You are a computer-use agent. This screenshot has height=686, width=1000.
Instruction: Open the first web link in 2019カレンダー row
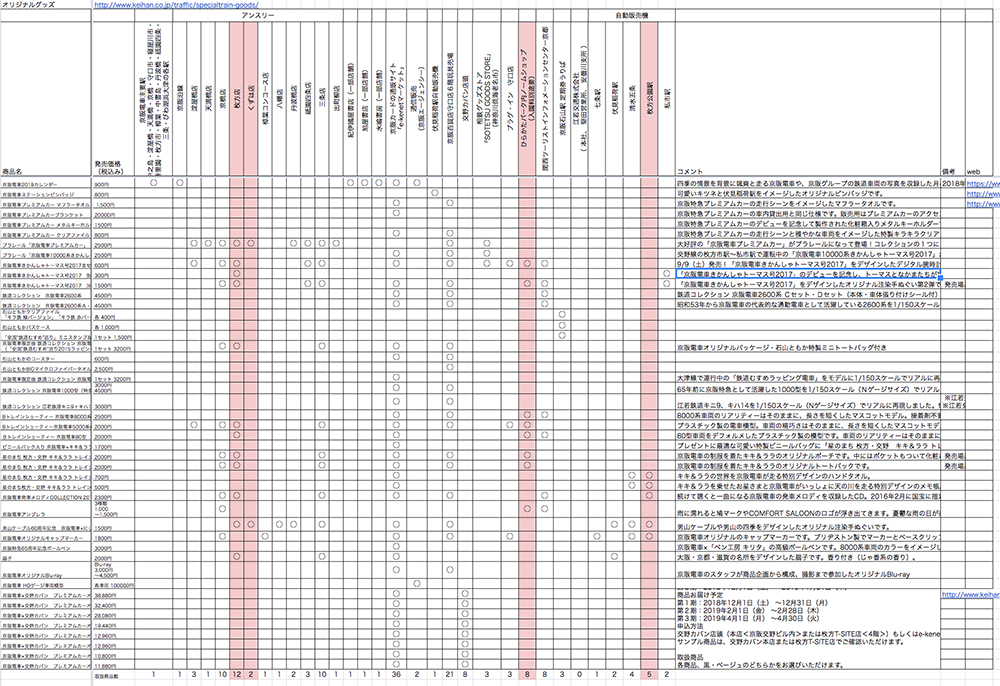[981, 184]
